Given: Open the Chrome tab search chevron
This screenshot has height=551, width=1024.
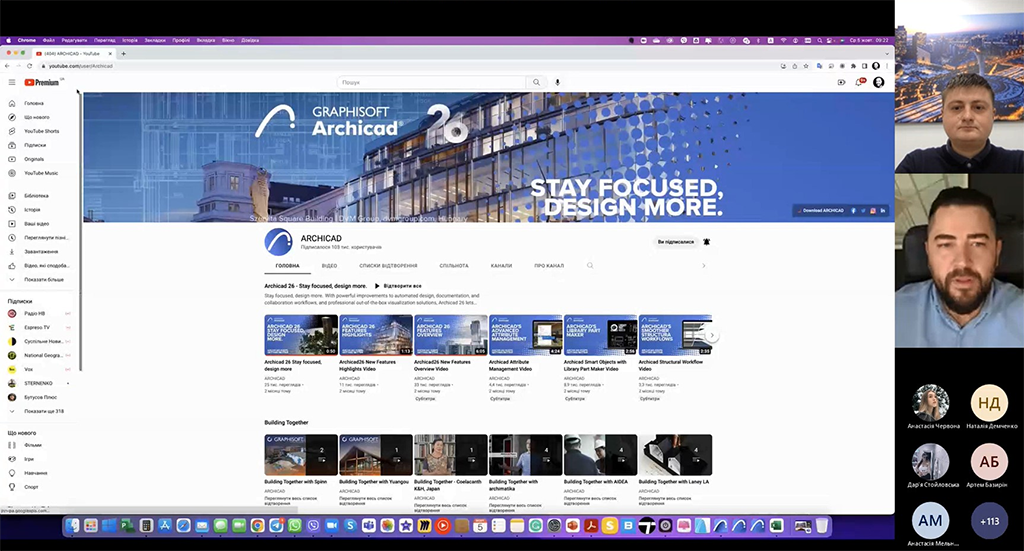Looking at the screenshot, I should (x=887, y=54).
